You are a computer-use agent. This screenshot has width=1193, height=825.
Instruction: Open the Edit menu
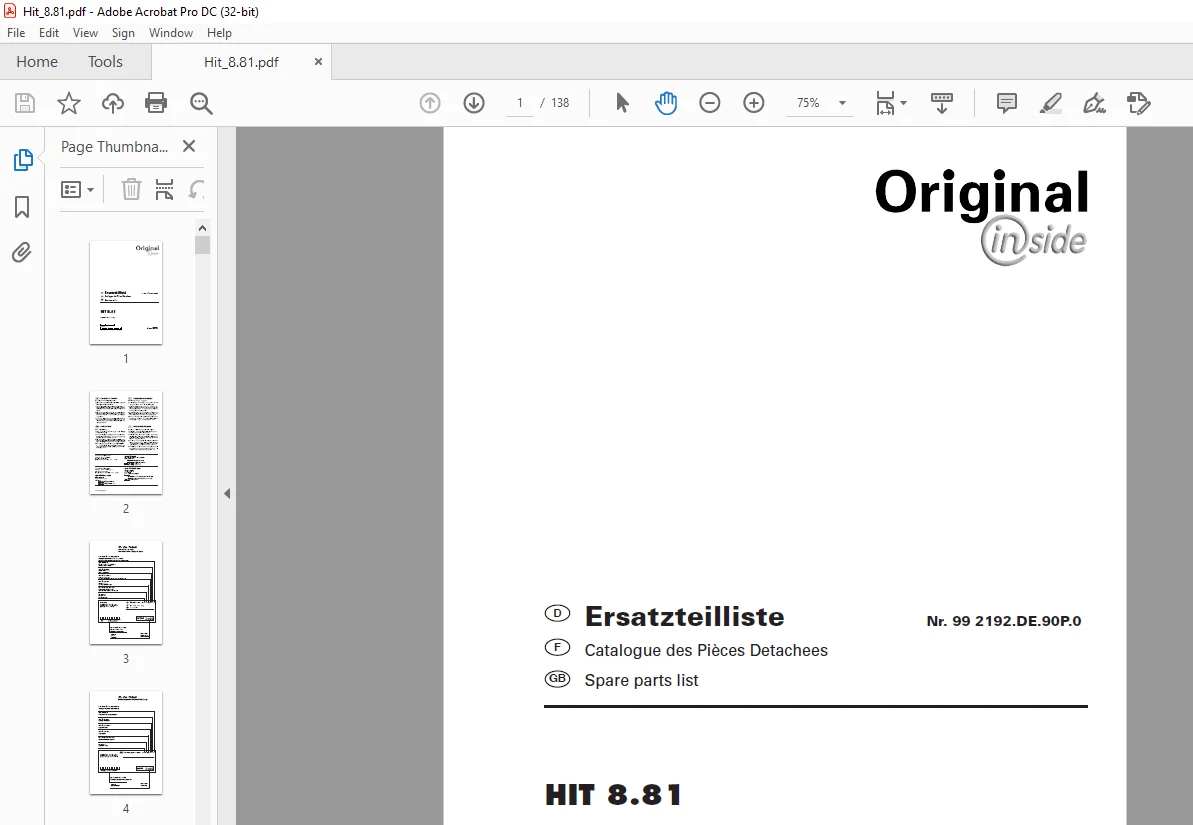tap(49, 33)
